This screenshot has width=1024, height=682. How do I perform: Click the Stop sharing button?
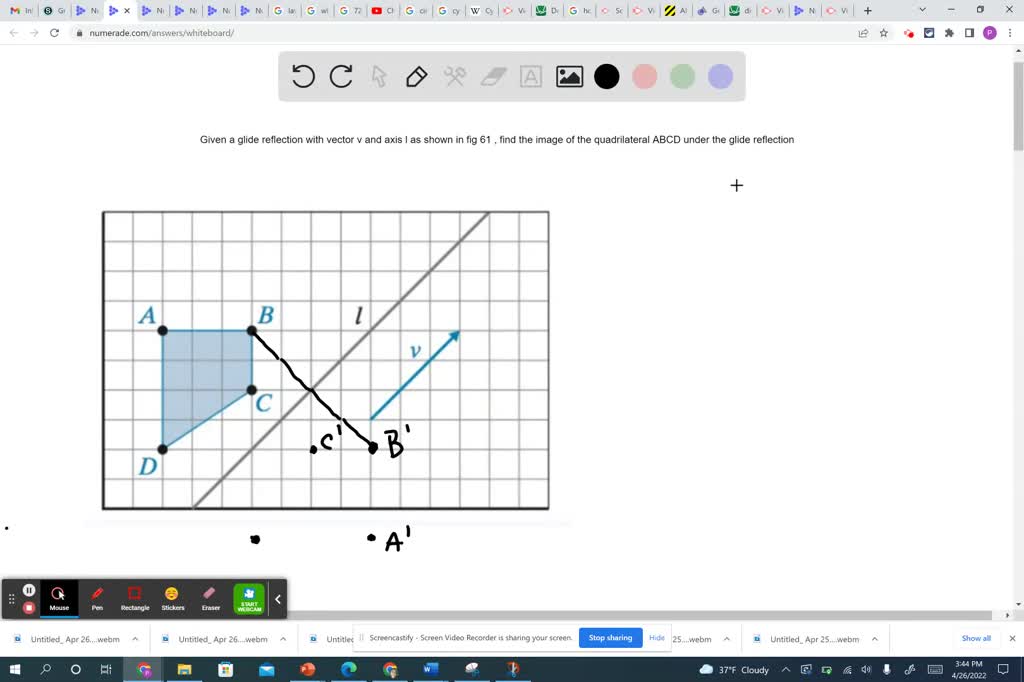coord(610,637)
